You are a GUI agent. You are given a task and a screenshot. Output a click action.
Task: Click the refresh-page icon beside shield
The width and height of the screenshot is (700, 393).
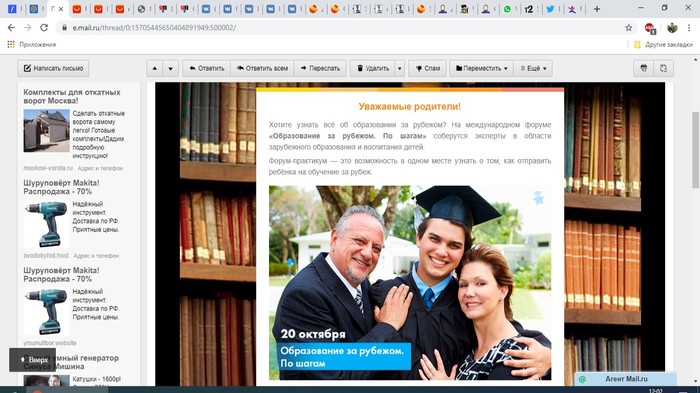tap(663, 68)
